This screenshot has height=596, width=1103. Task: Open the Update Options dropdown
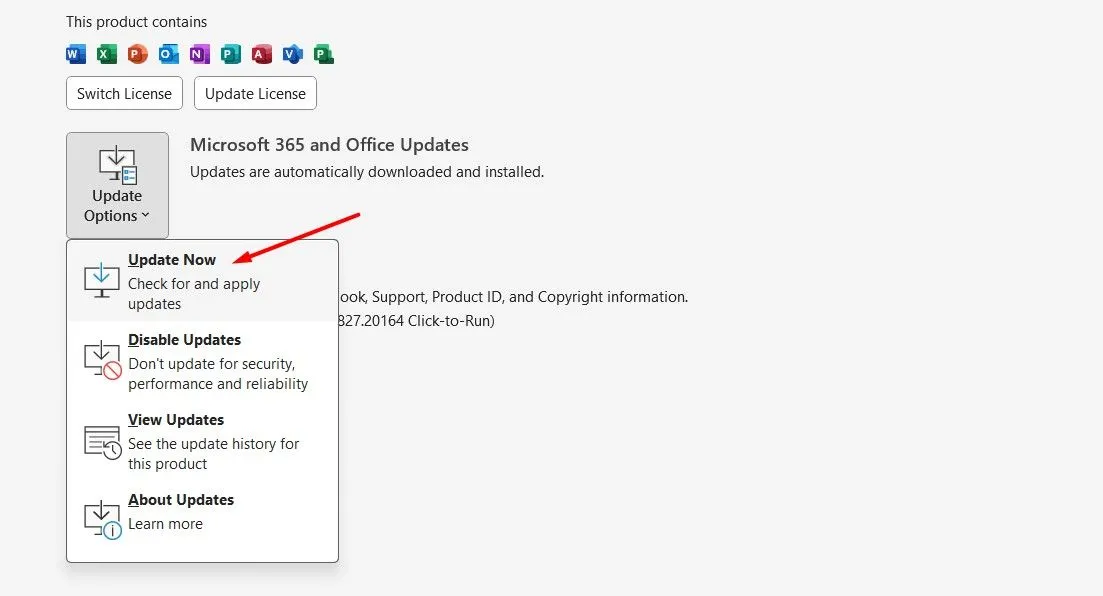[x=117, y=185]
